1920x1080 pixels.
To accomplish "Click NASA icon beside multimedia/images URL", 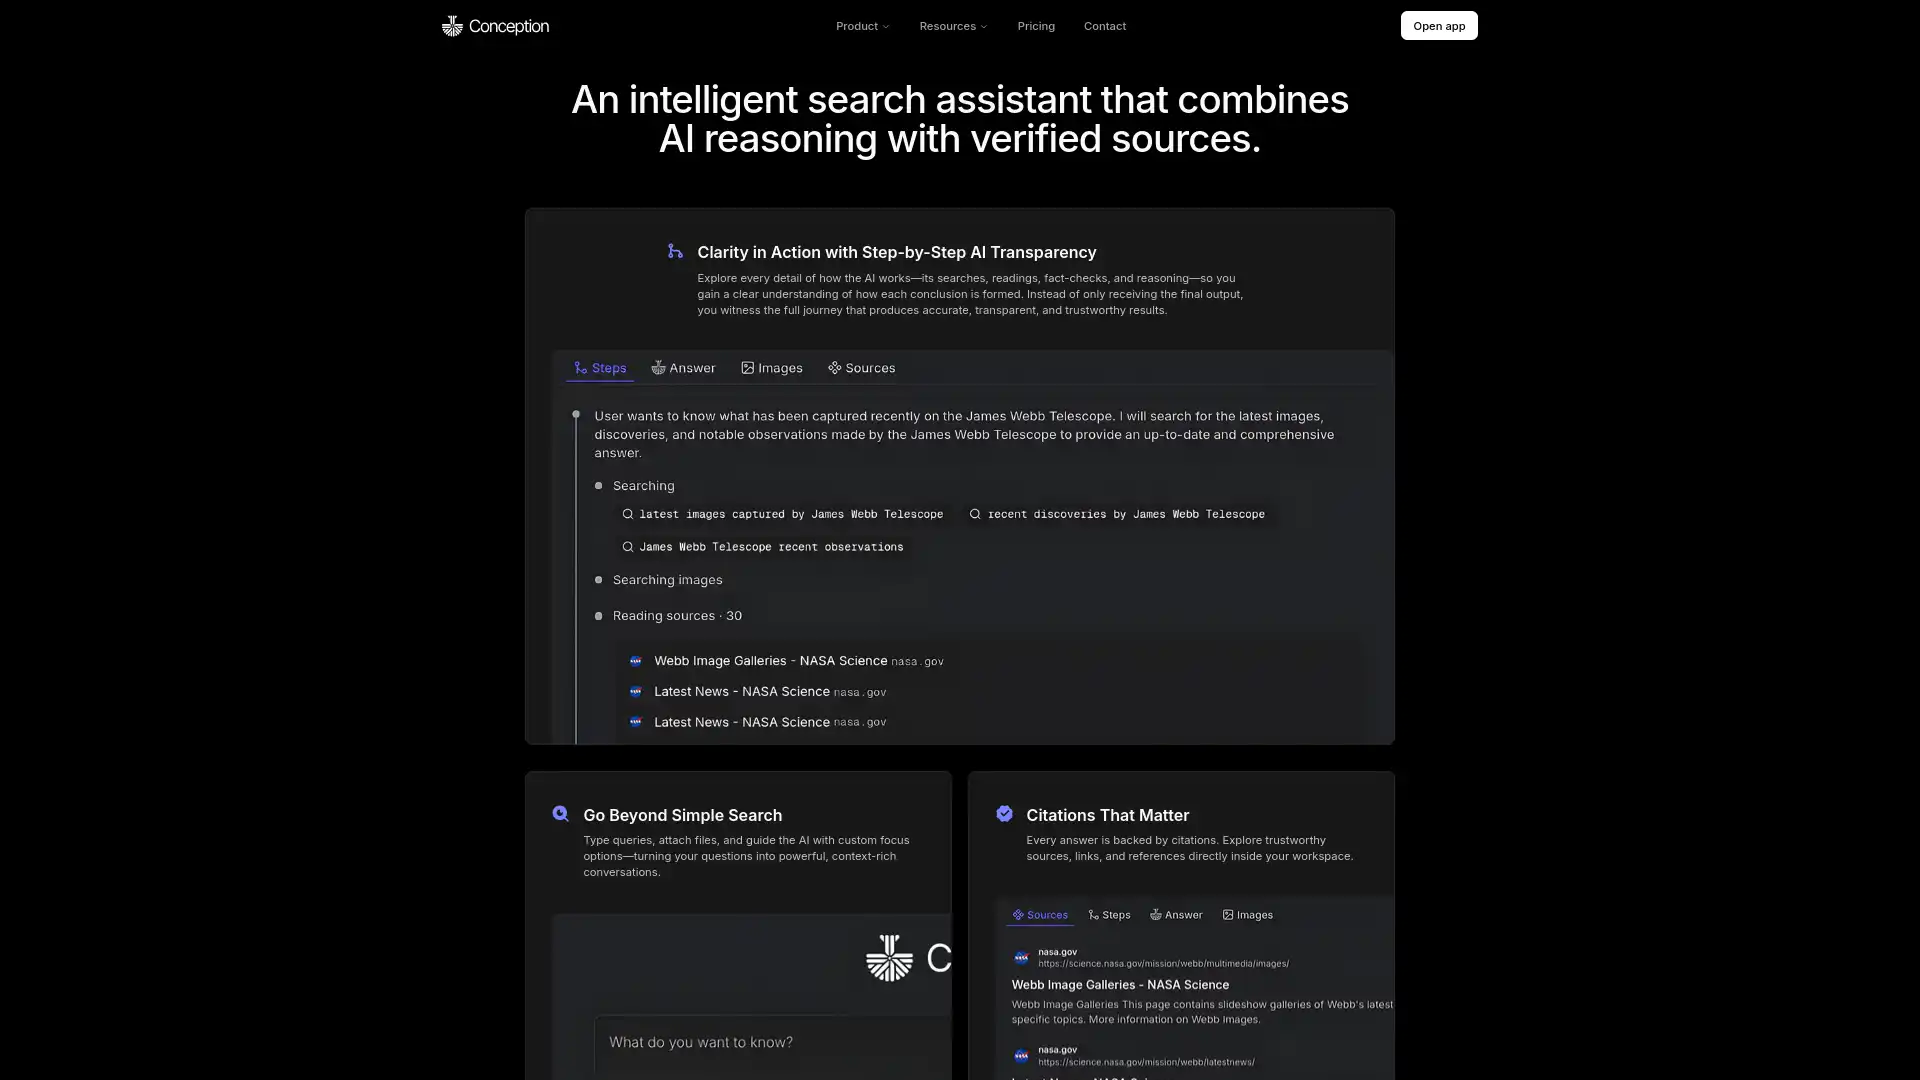I will point(1021,958).
